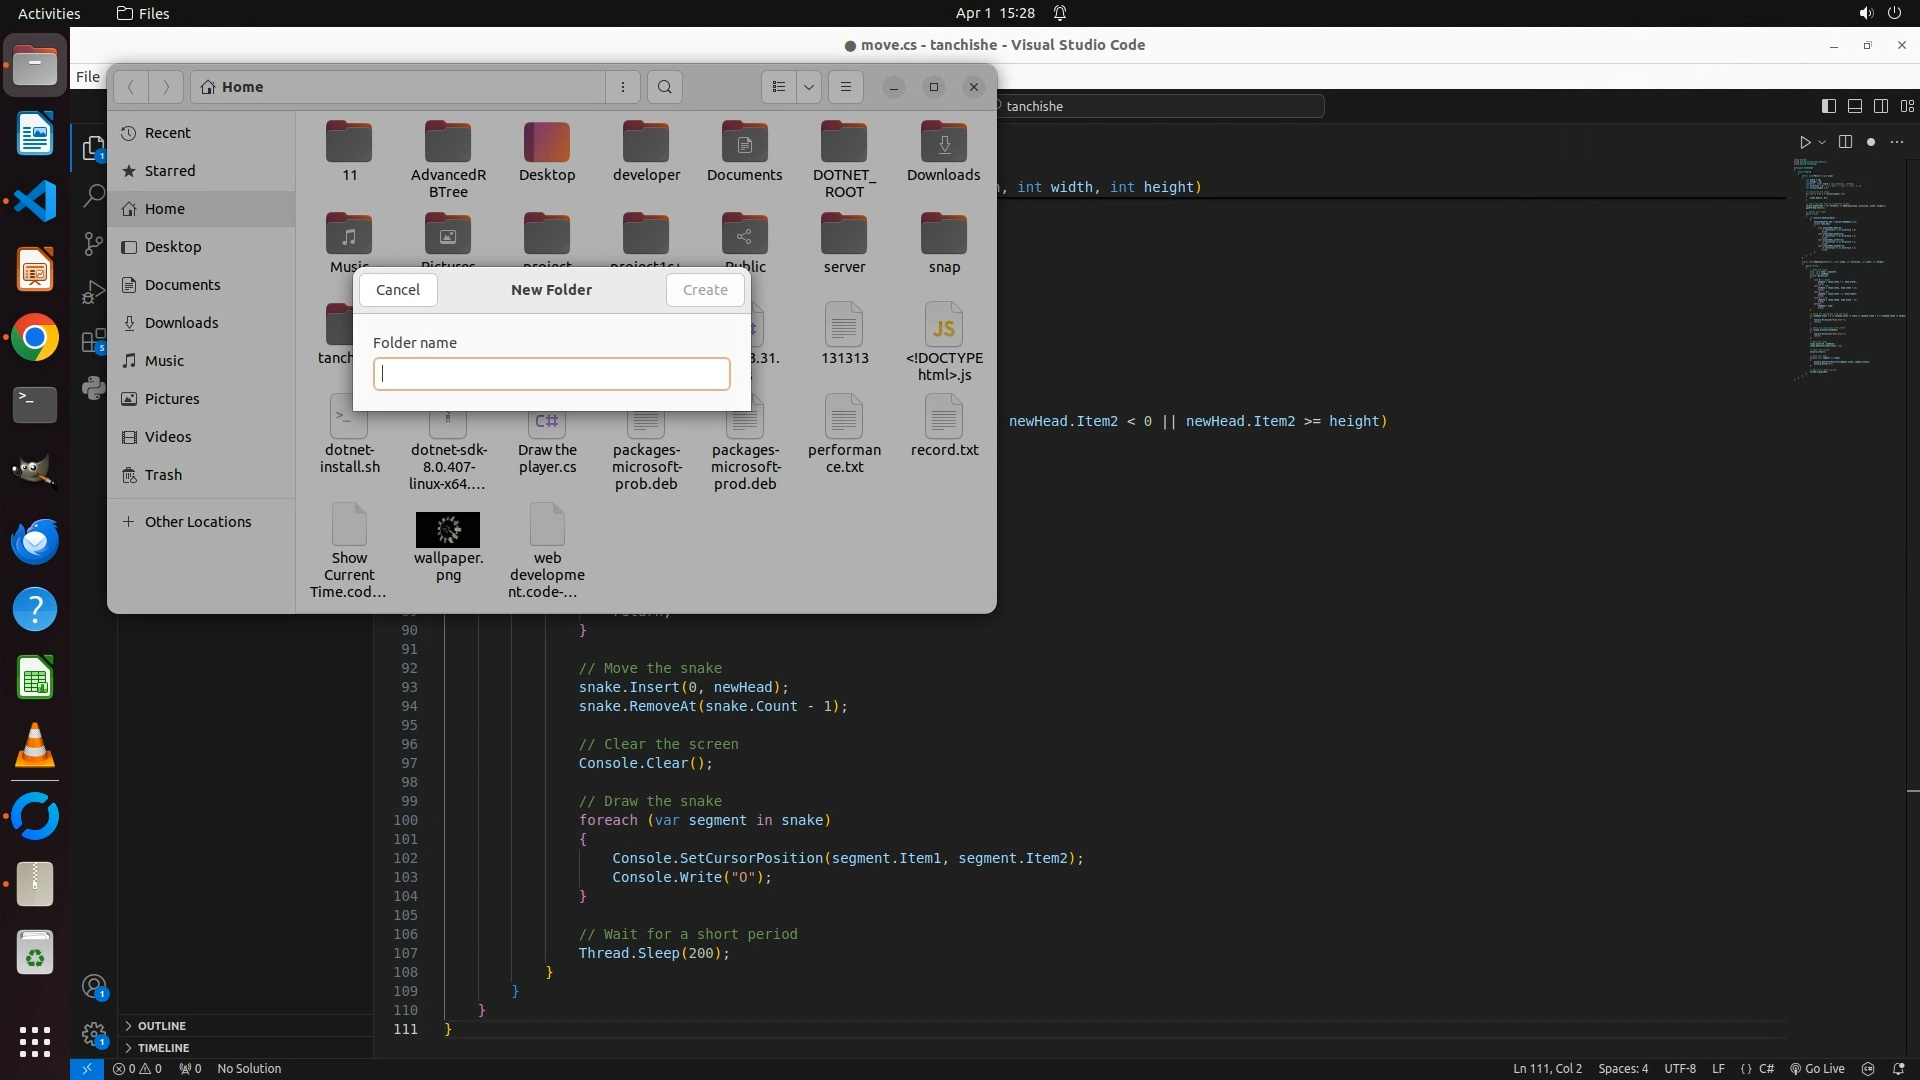Toggle the primary sidebar layout icon
Screen dimensions: 1920x1080
1829,106
